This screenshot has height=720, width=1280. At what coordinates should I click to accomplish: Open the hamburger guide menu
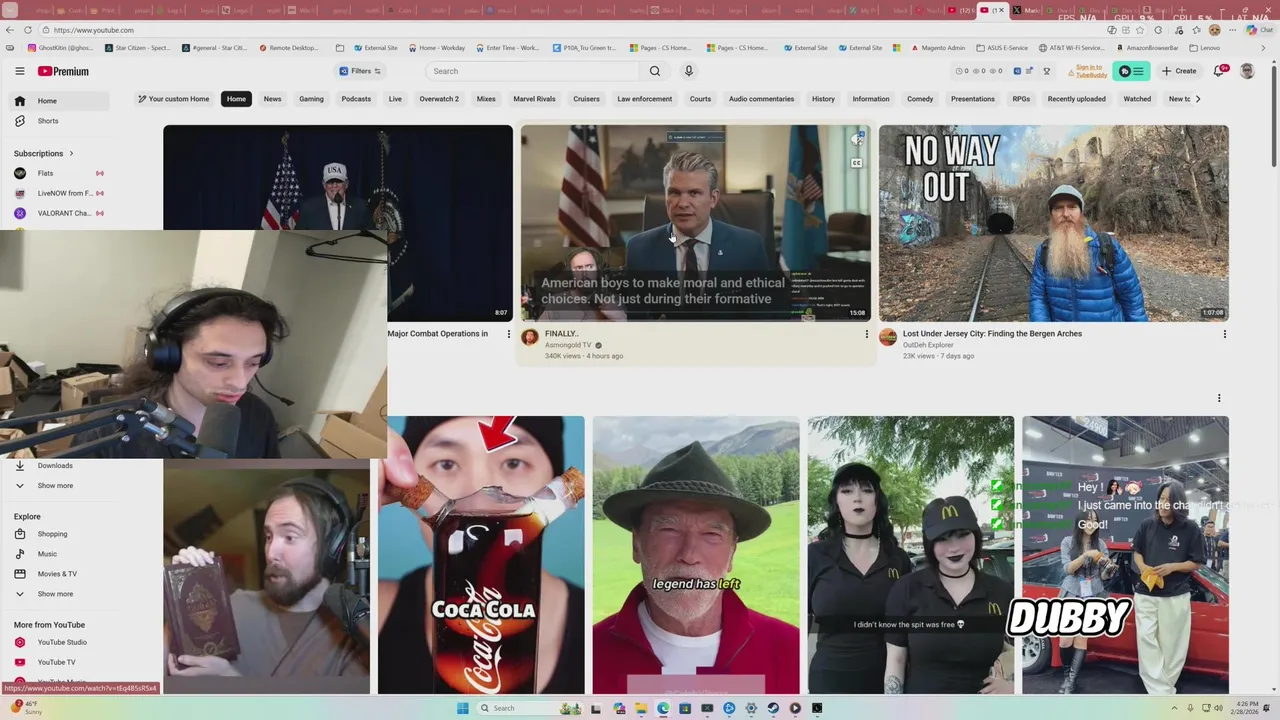point(19,71)
